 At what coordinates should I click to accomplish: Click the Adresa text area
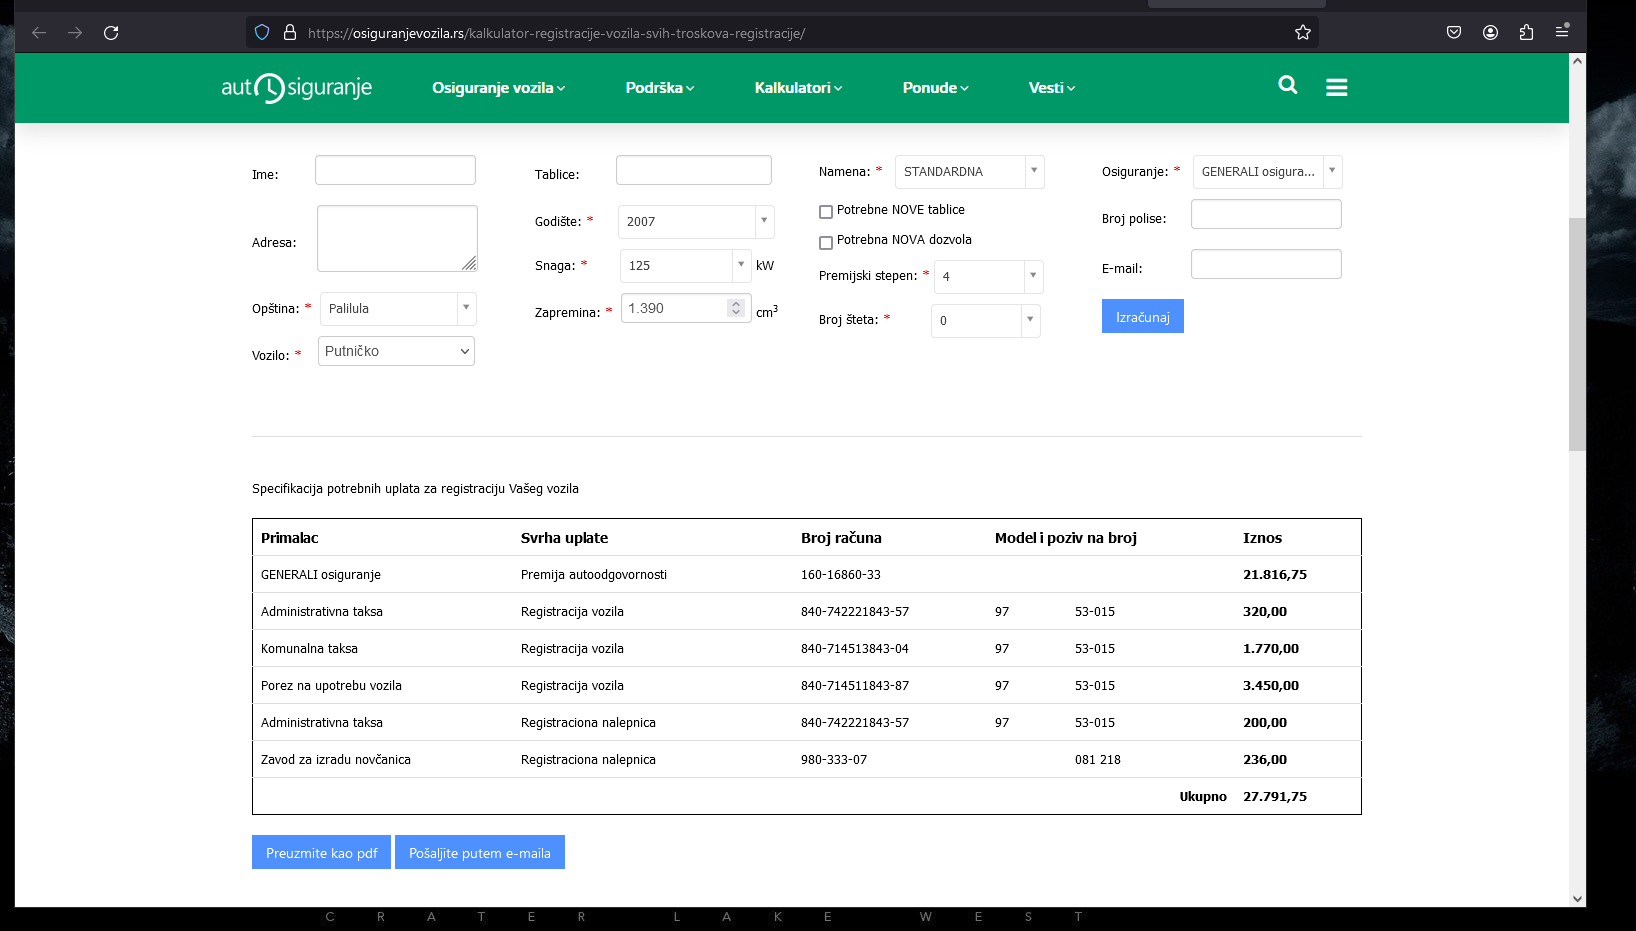[397, 238]
